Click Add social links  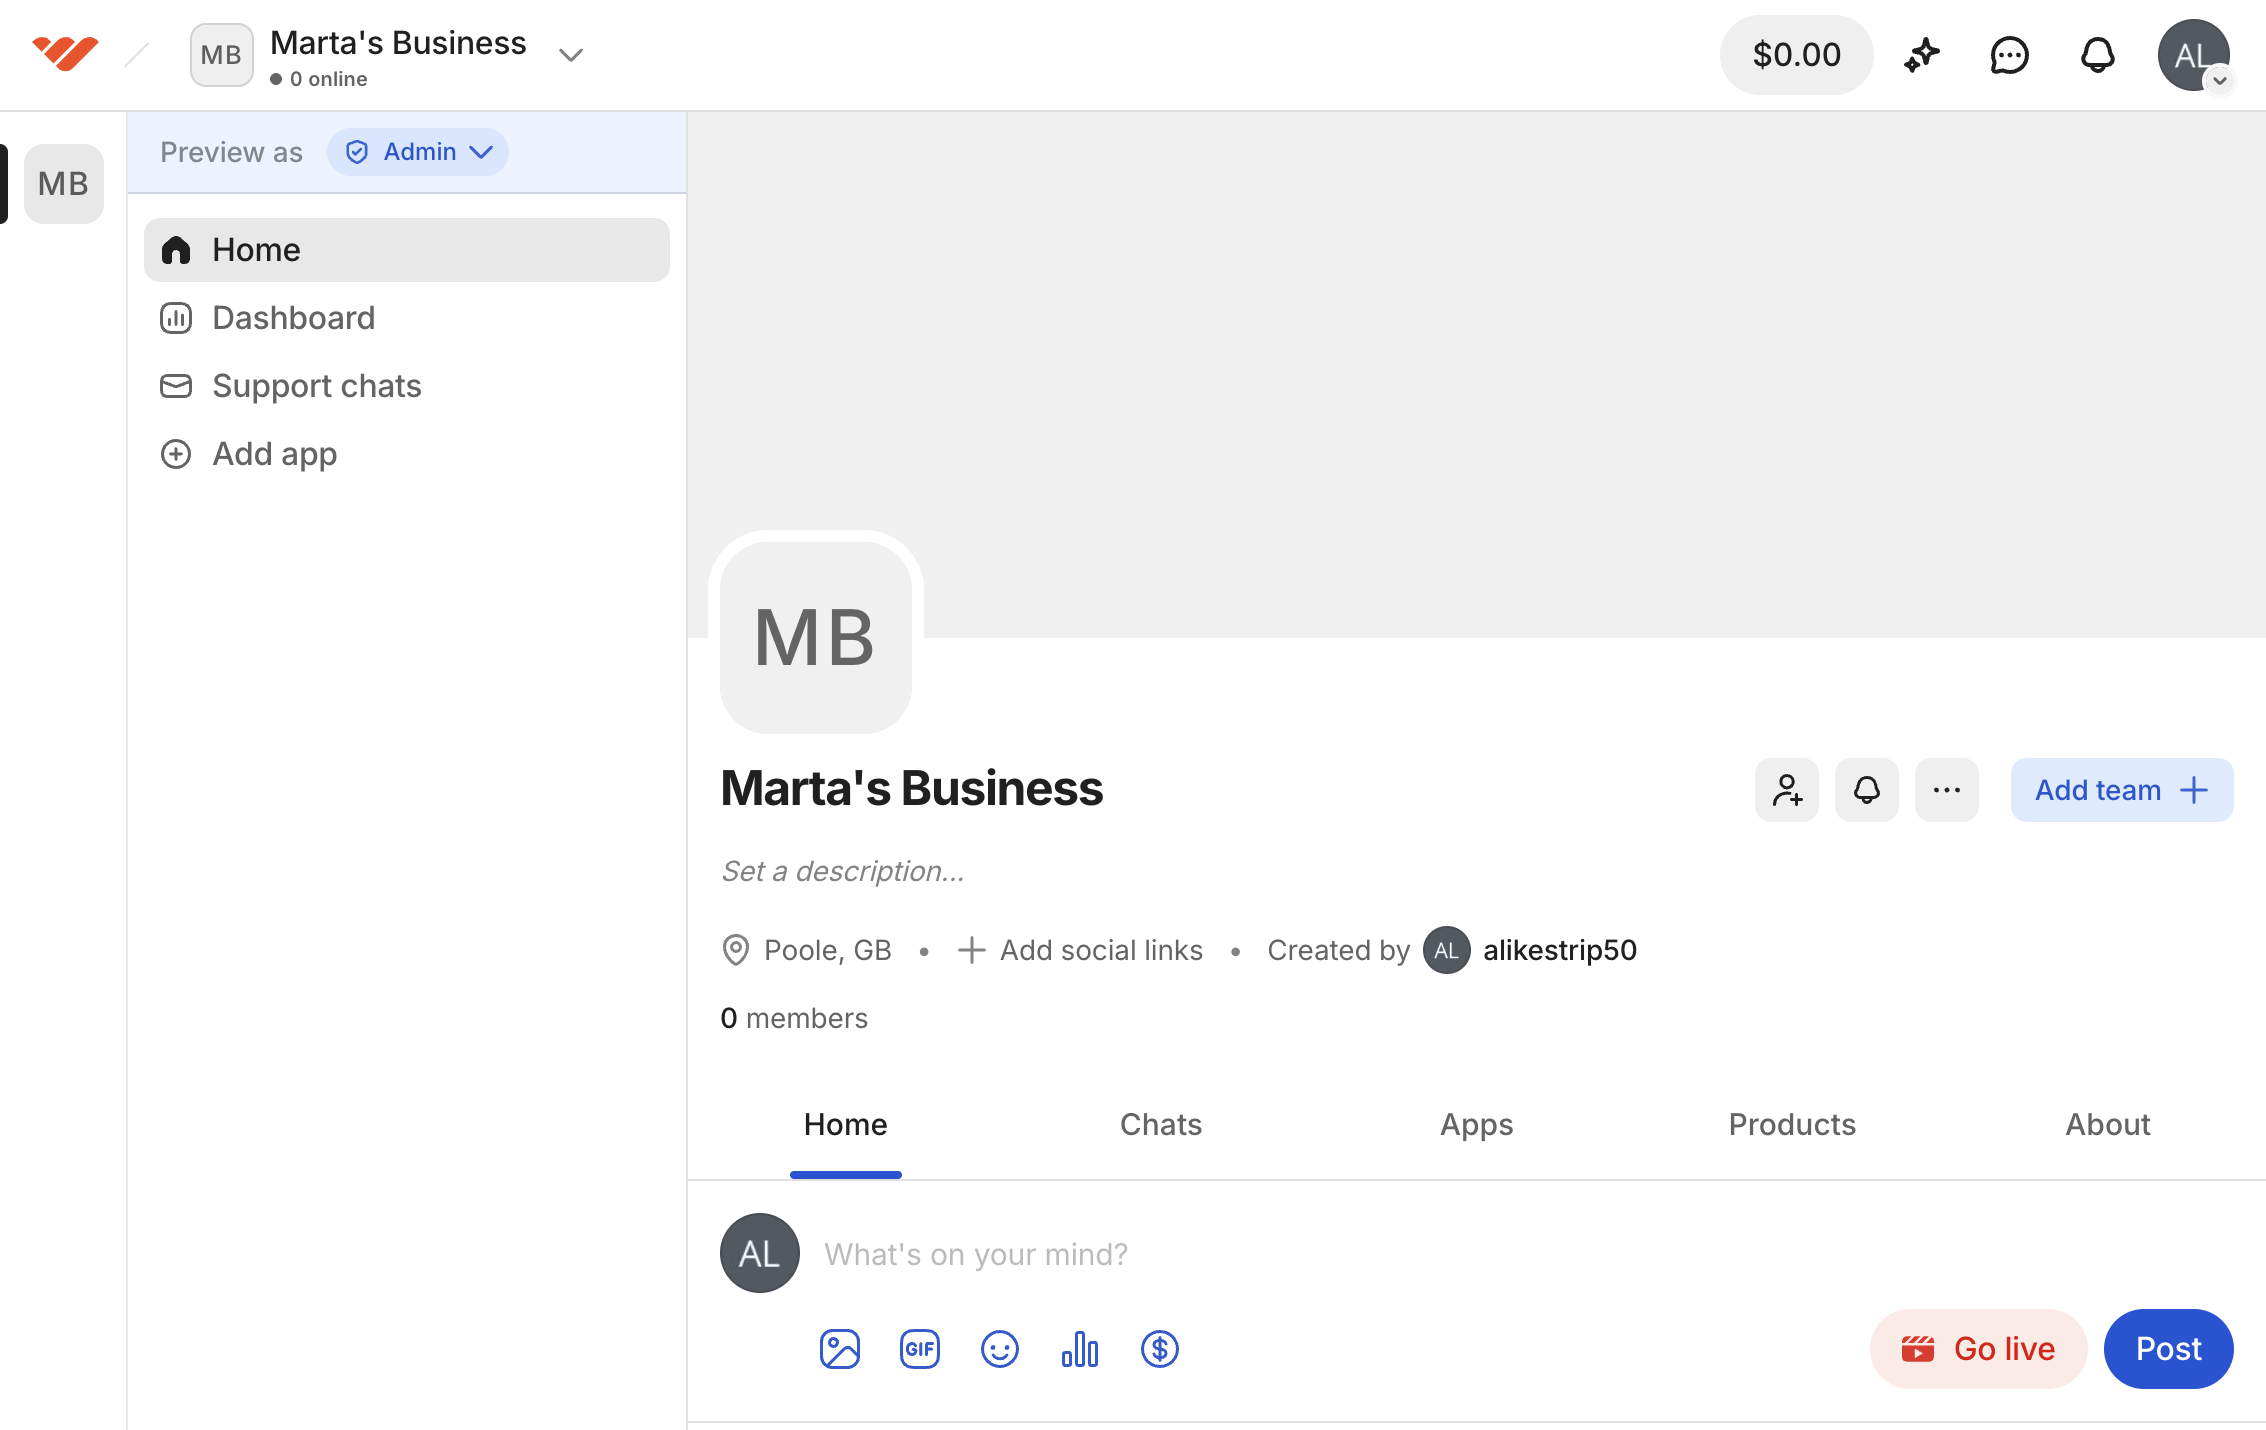[1080, 950]
